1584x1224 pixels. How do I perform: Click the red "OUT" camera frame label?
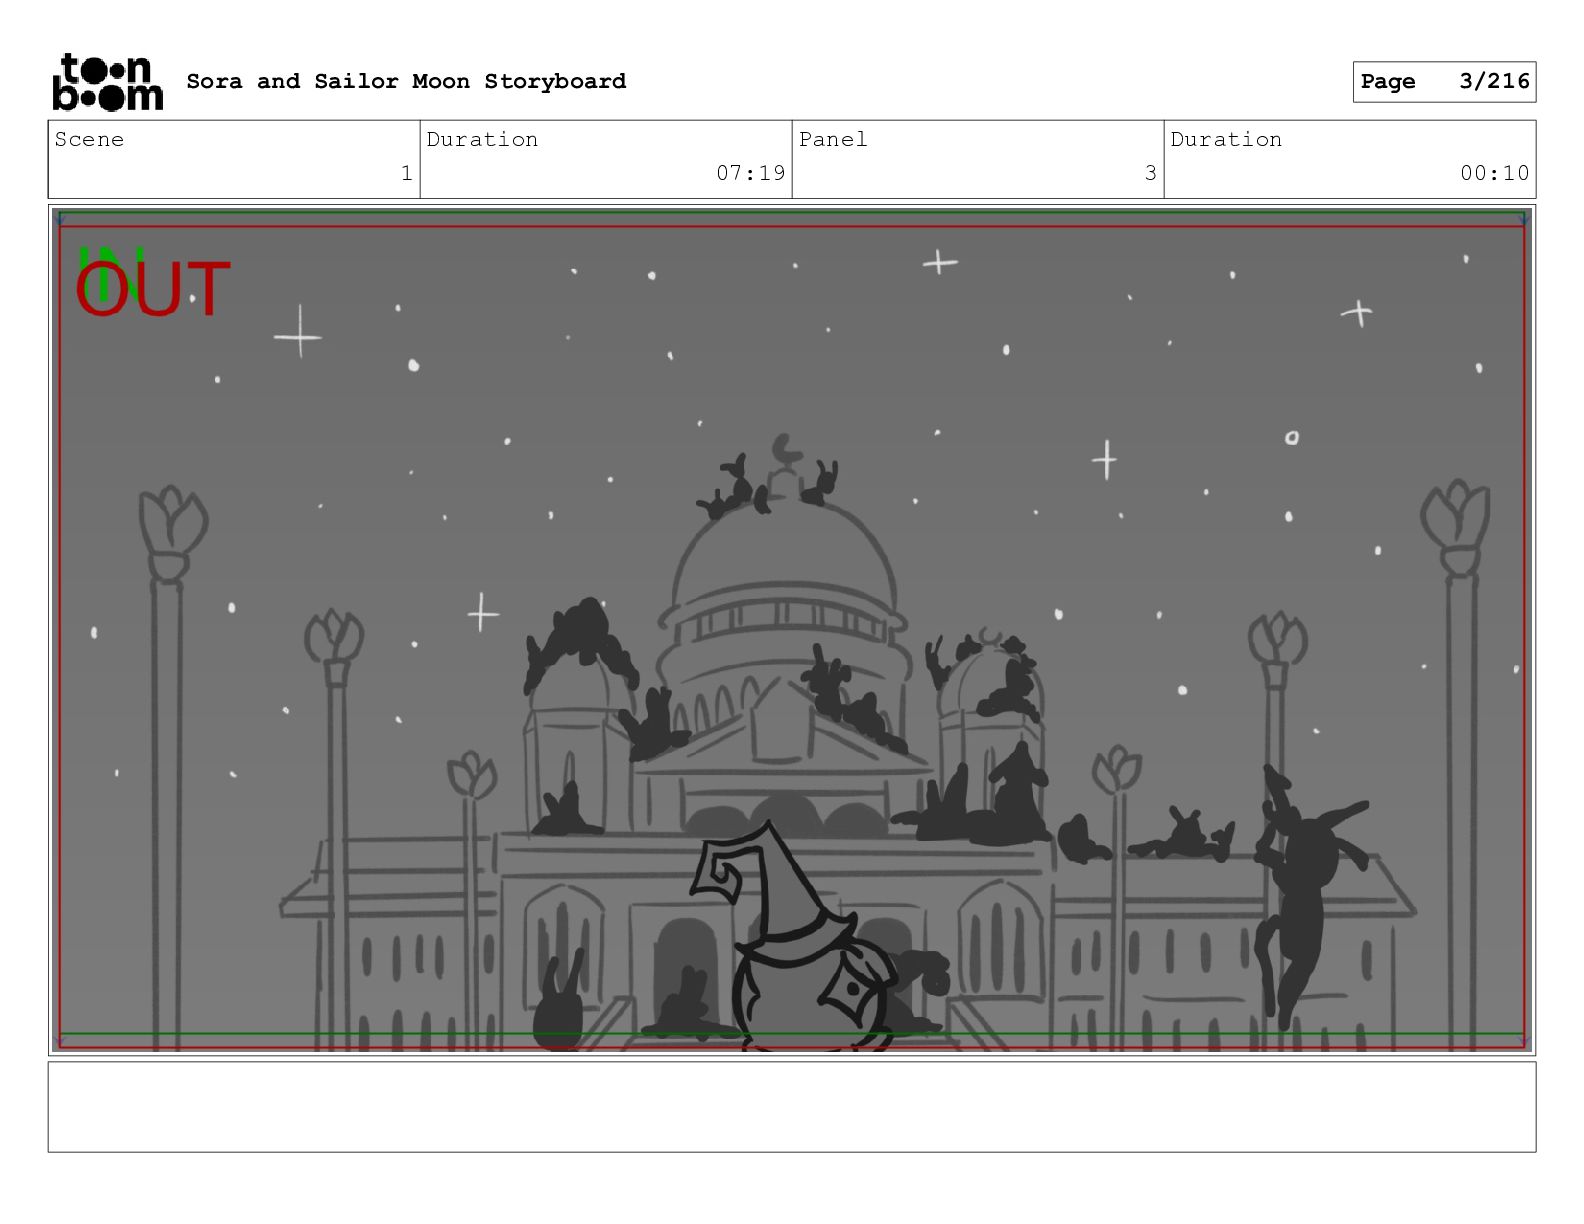coord(153,290)
